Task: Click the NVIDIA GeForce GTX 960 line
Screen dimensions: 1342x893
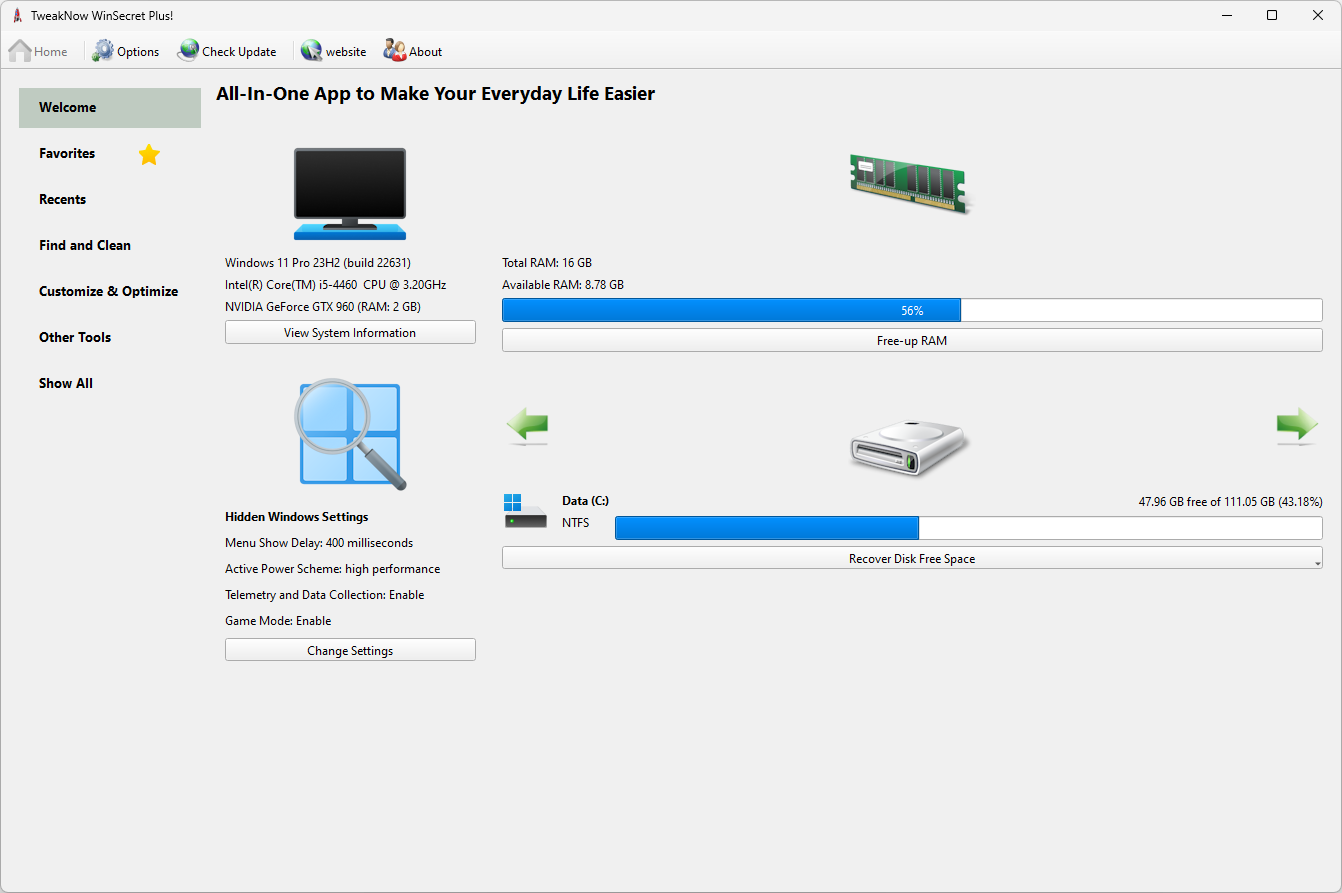Action: [x=323, y=307]
